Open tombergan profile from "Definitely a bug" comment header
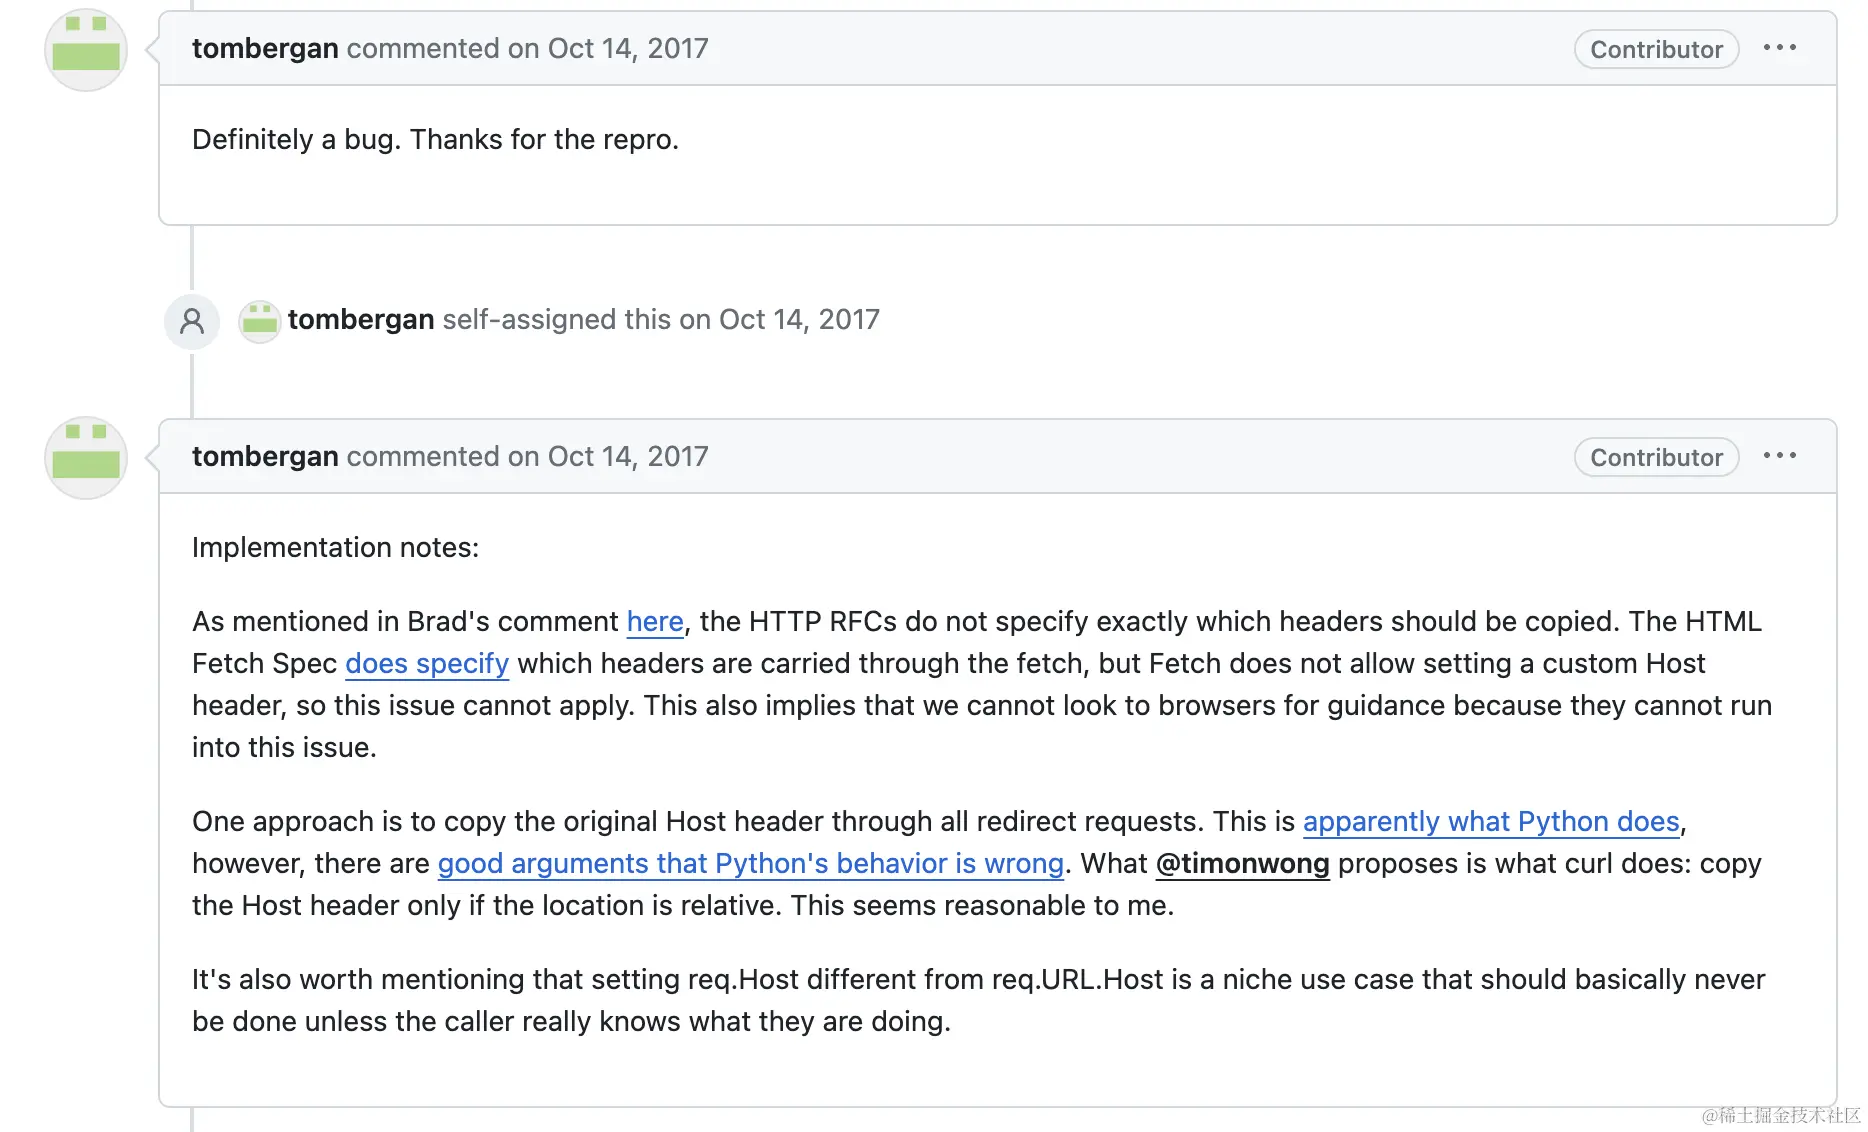 coord(265,48)
